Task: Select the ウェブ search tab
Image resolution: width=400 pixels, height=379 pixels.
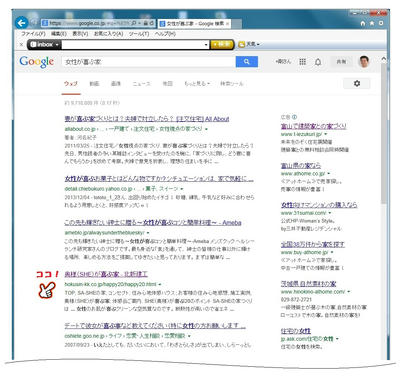Action: pyautogui.click(x=71, y=84)
